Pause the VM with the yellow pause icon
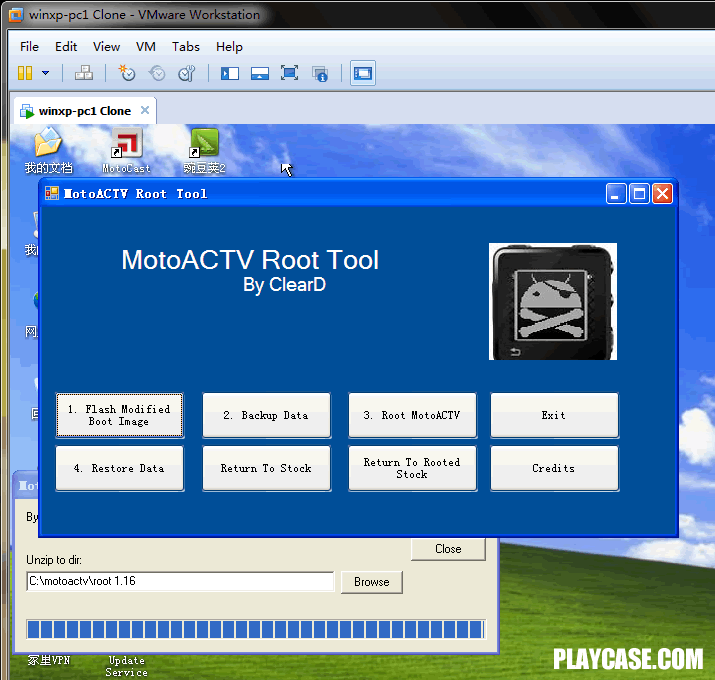This screenshot has width=715, height=680. 25,73
